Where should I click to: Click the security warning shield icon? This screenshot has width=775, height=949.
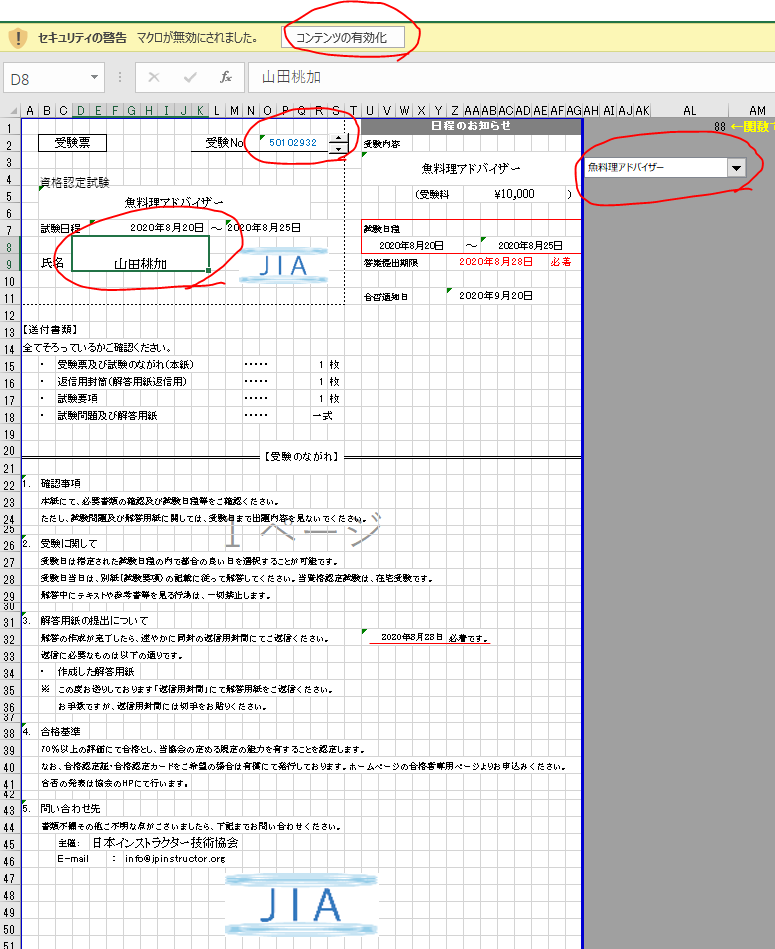tap(18, 38)
